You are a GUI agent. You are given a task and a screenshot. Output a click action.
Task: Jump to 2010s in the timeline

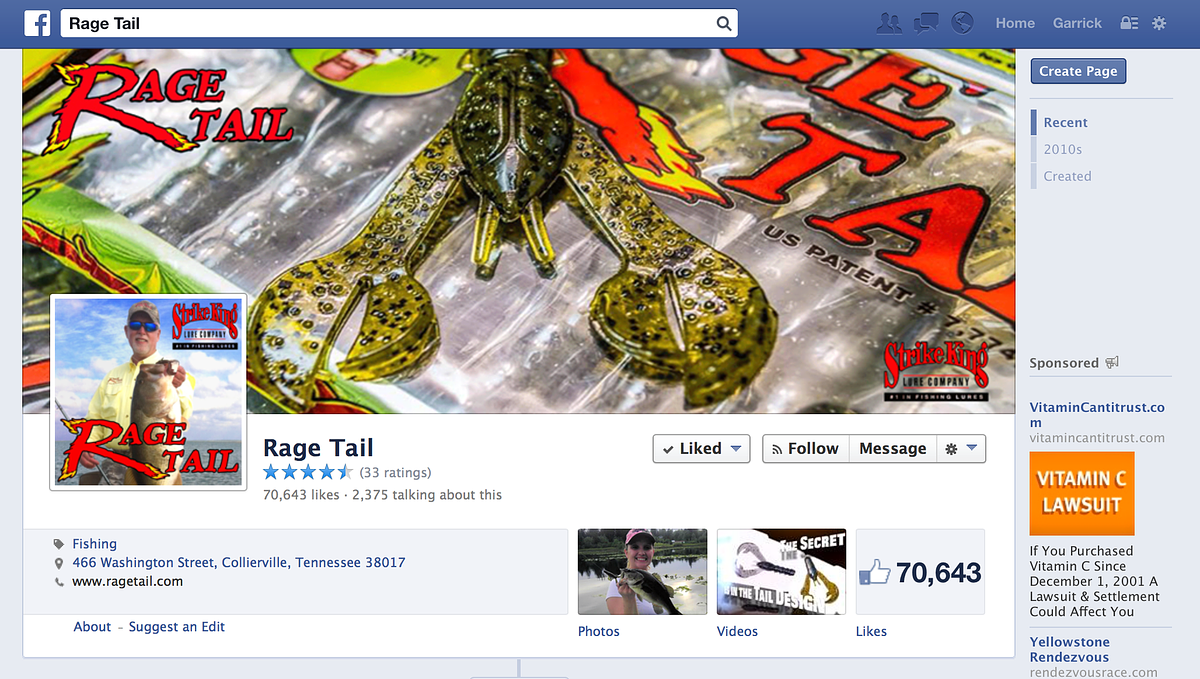click(1062, 149)
